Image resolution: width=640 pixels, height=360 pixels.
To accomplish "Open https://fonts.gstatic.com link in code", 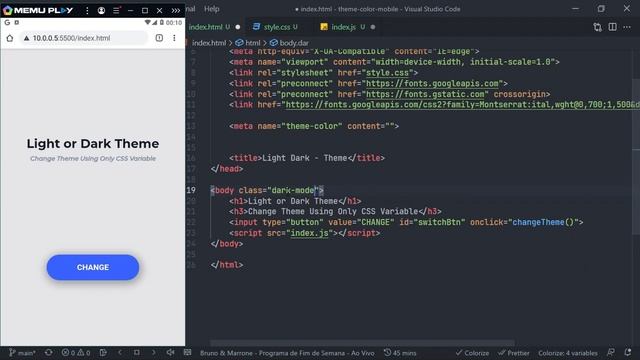I will click(x=425, y=94).
